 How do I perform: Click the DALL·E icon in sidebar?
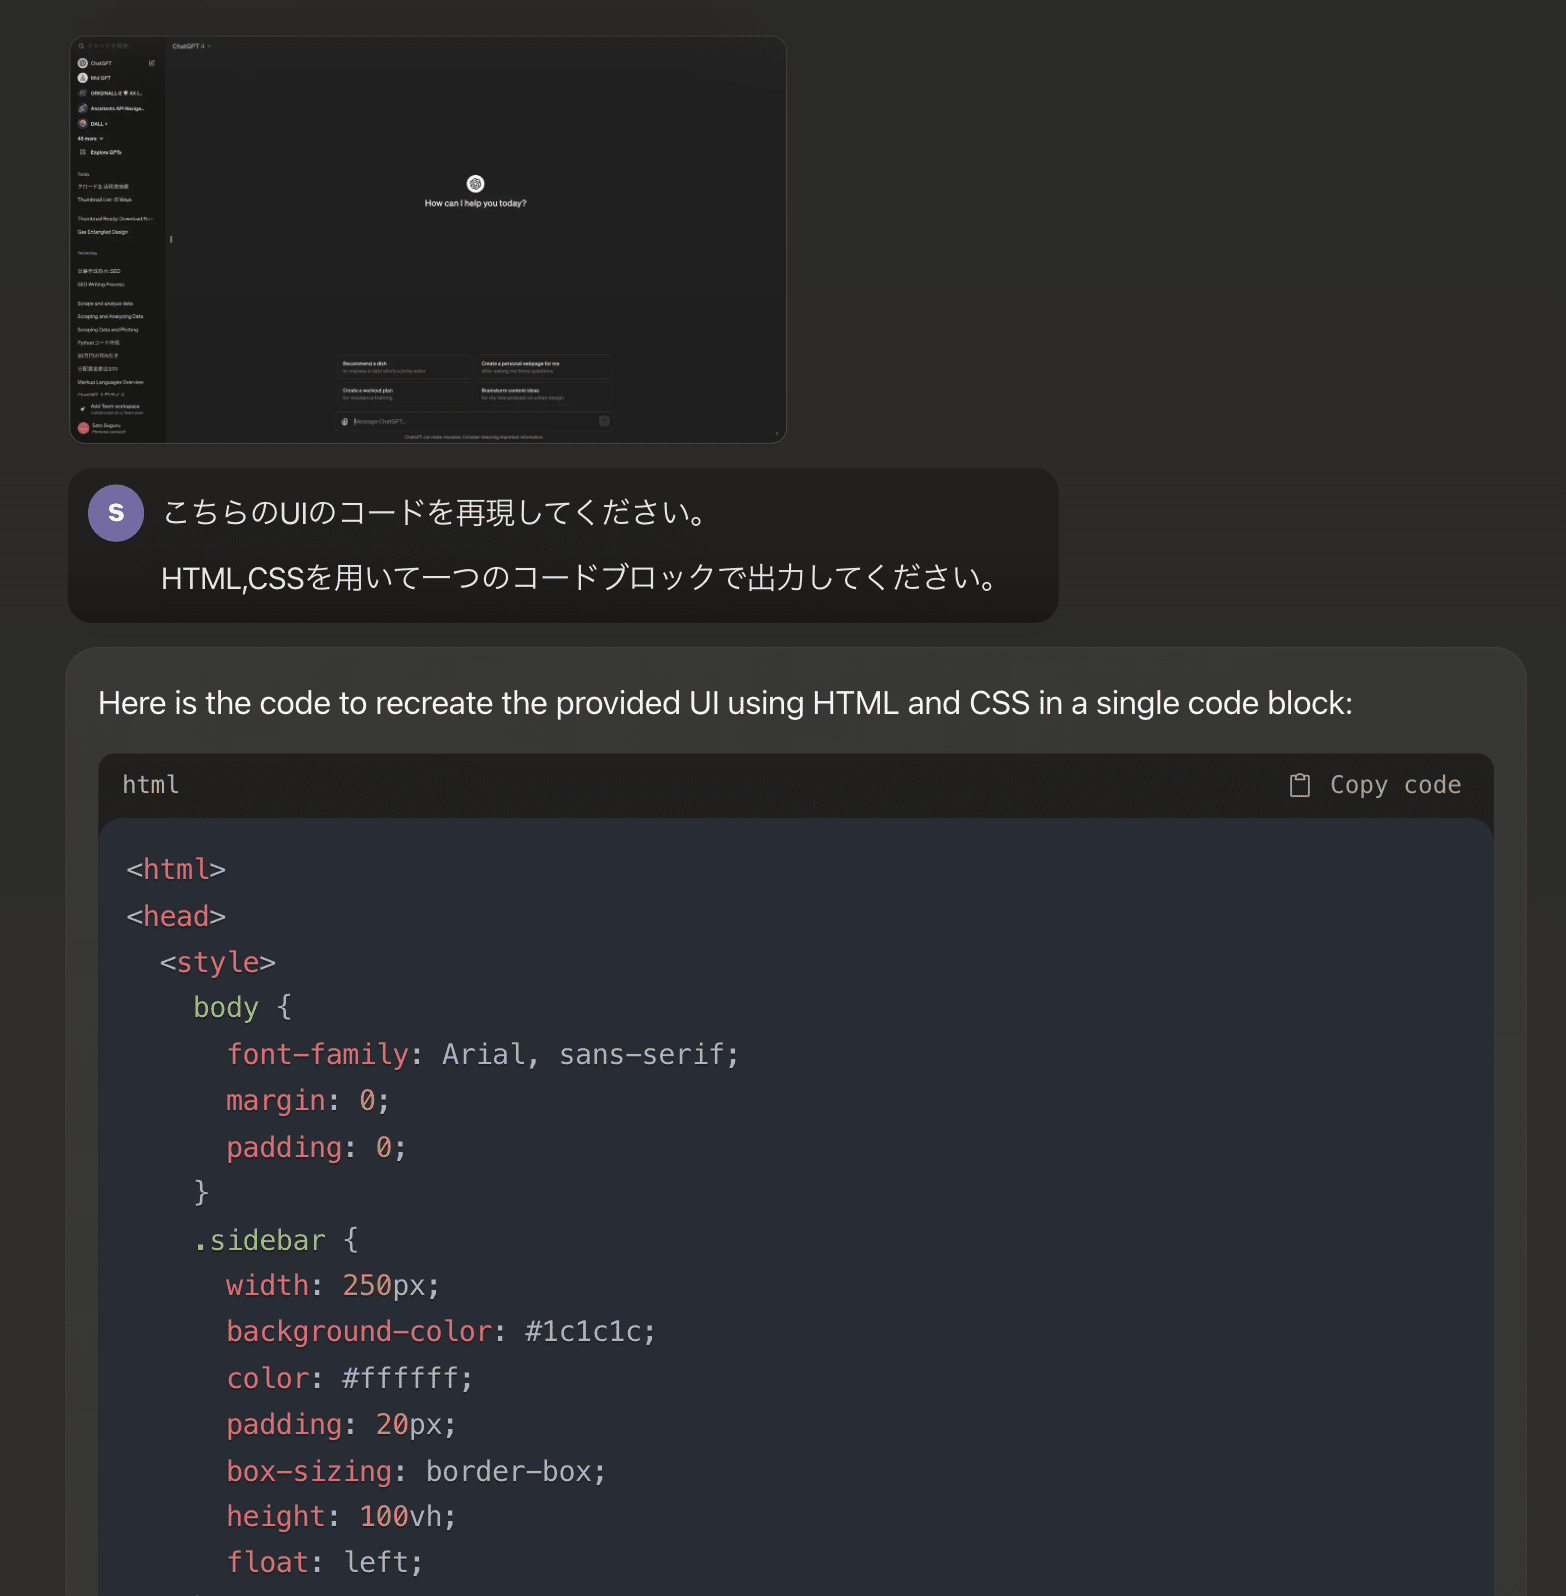(83, 124)
